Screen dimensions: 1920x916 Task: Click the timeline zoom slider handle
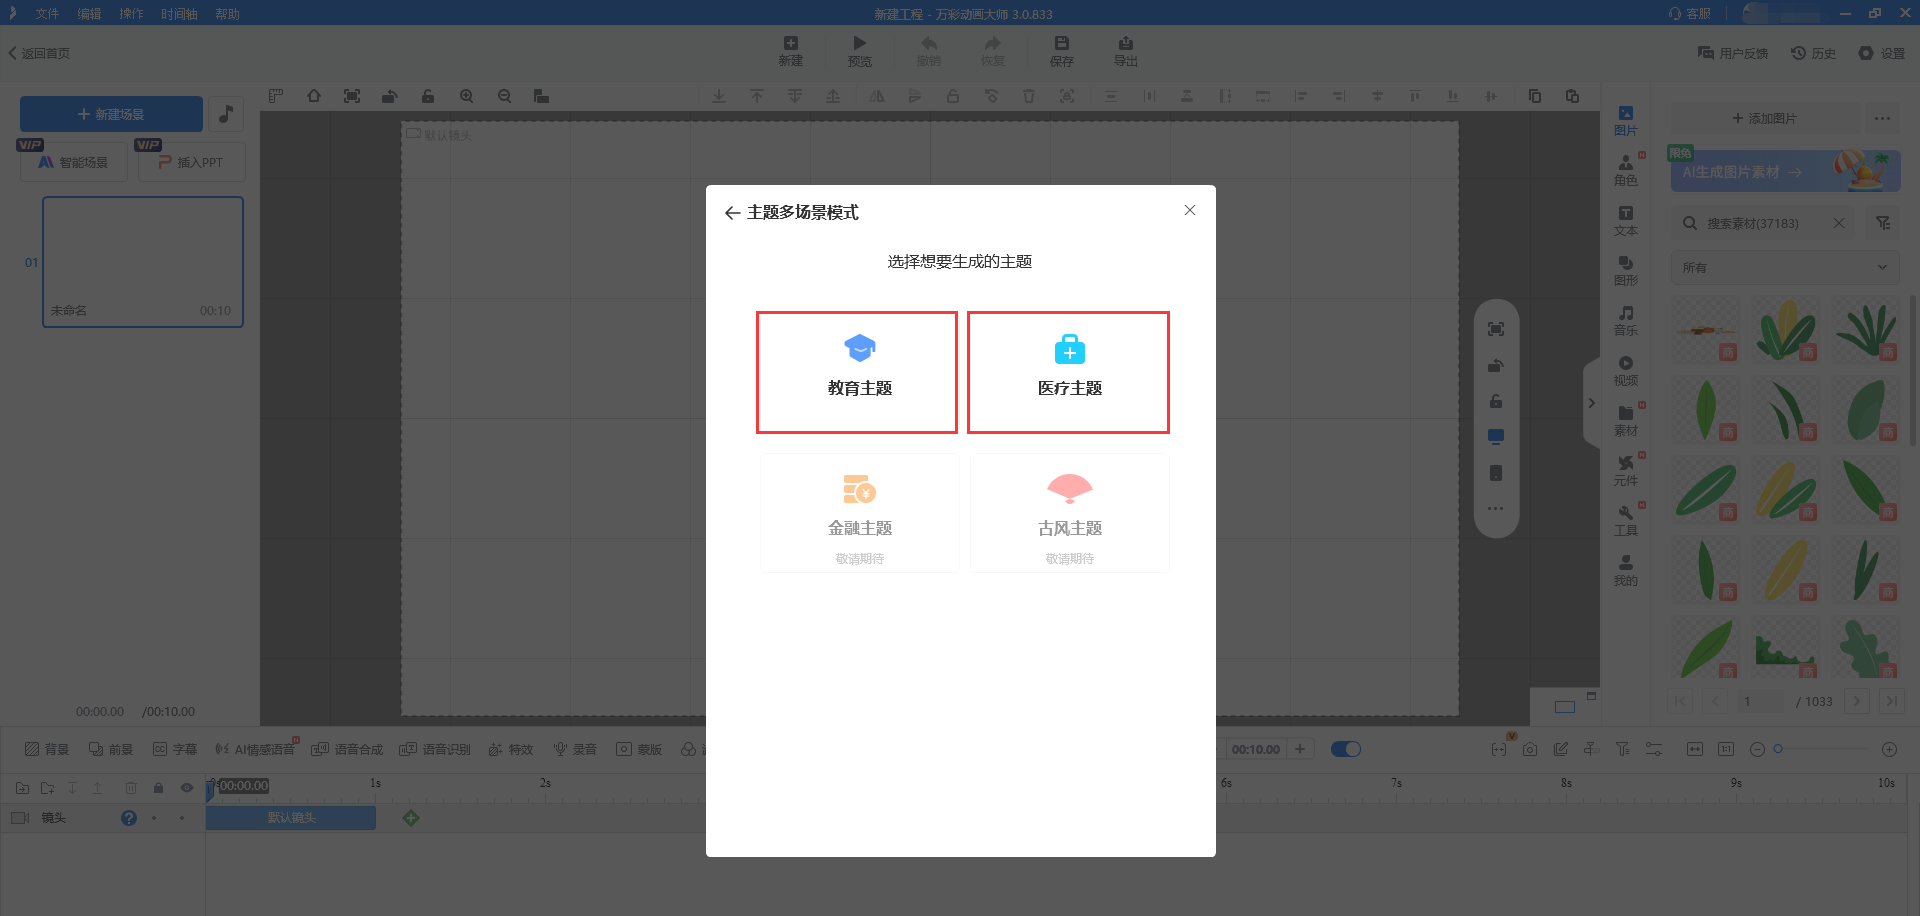pyautogui.click(x=1778, y=749)
